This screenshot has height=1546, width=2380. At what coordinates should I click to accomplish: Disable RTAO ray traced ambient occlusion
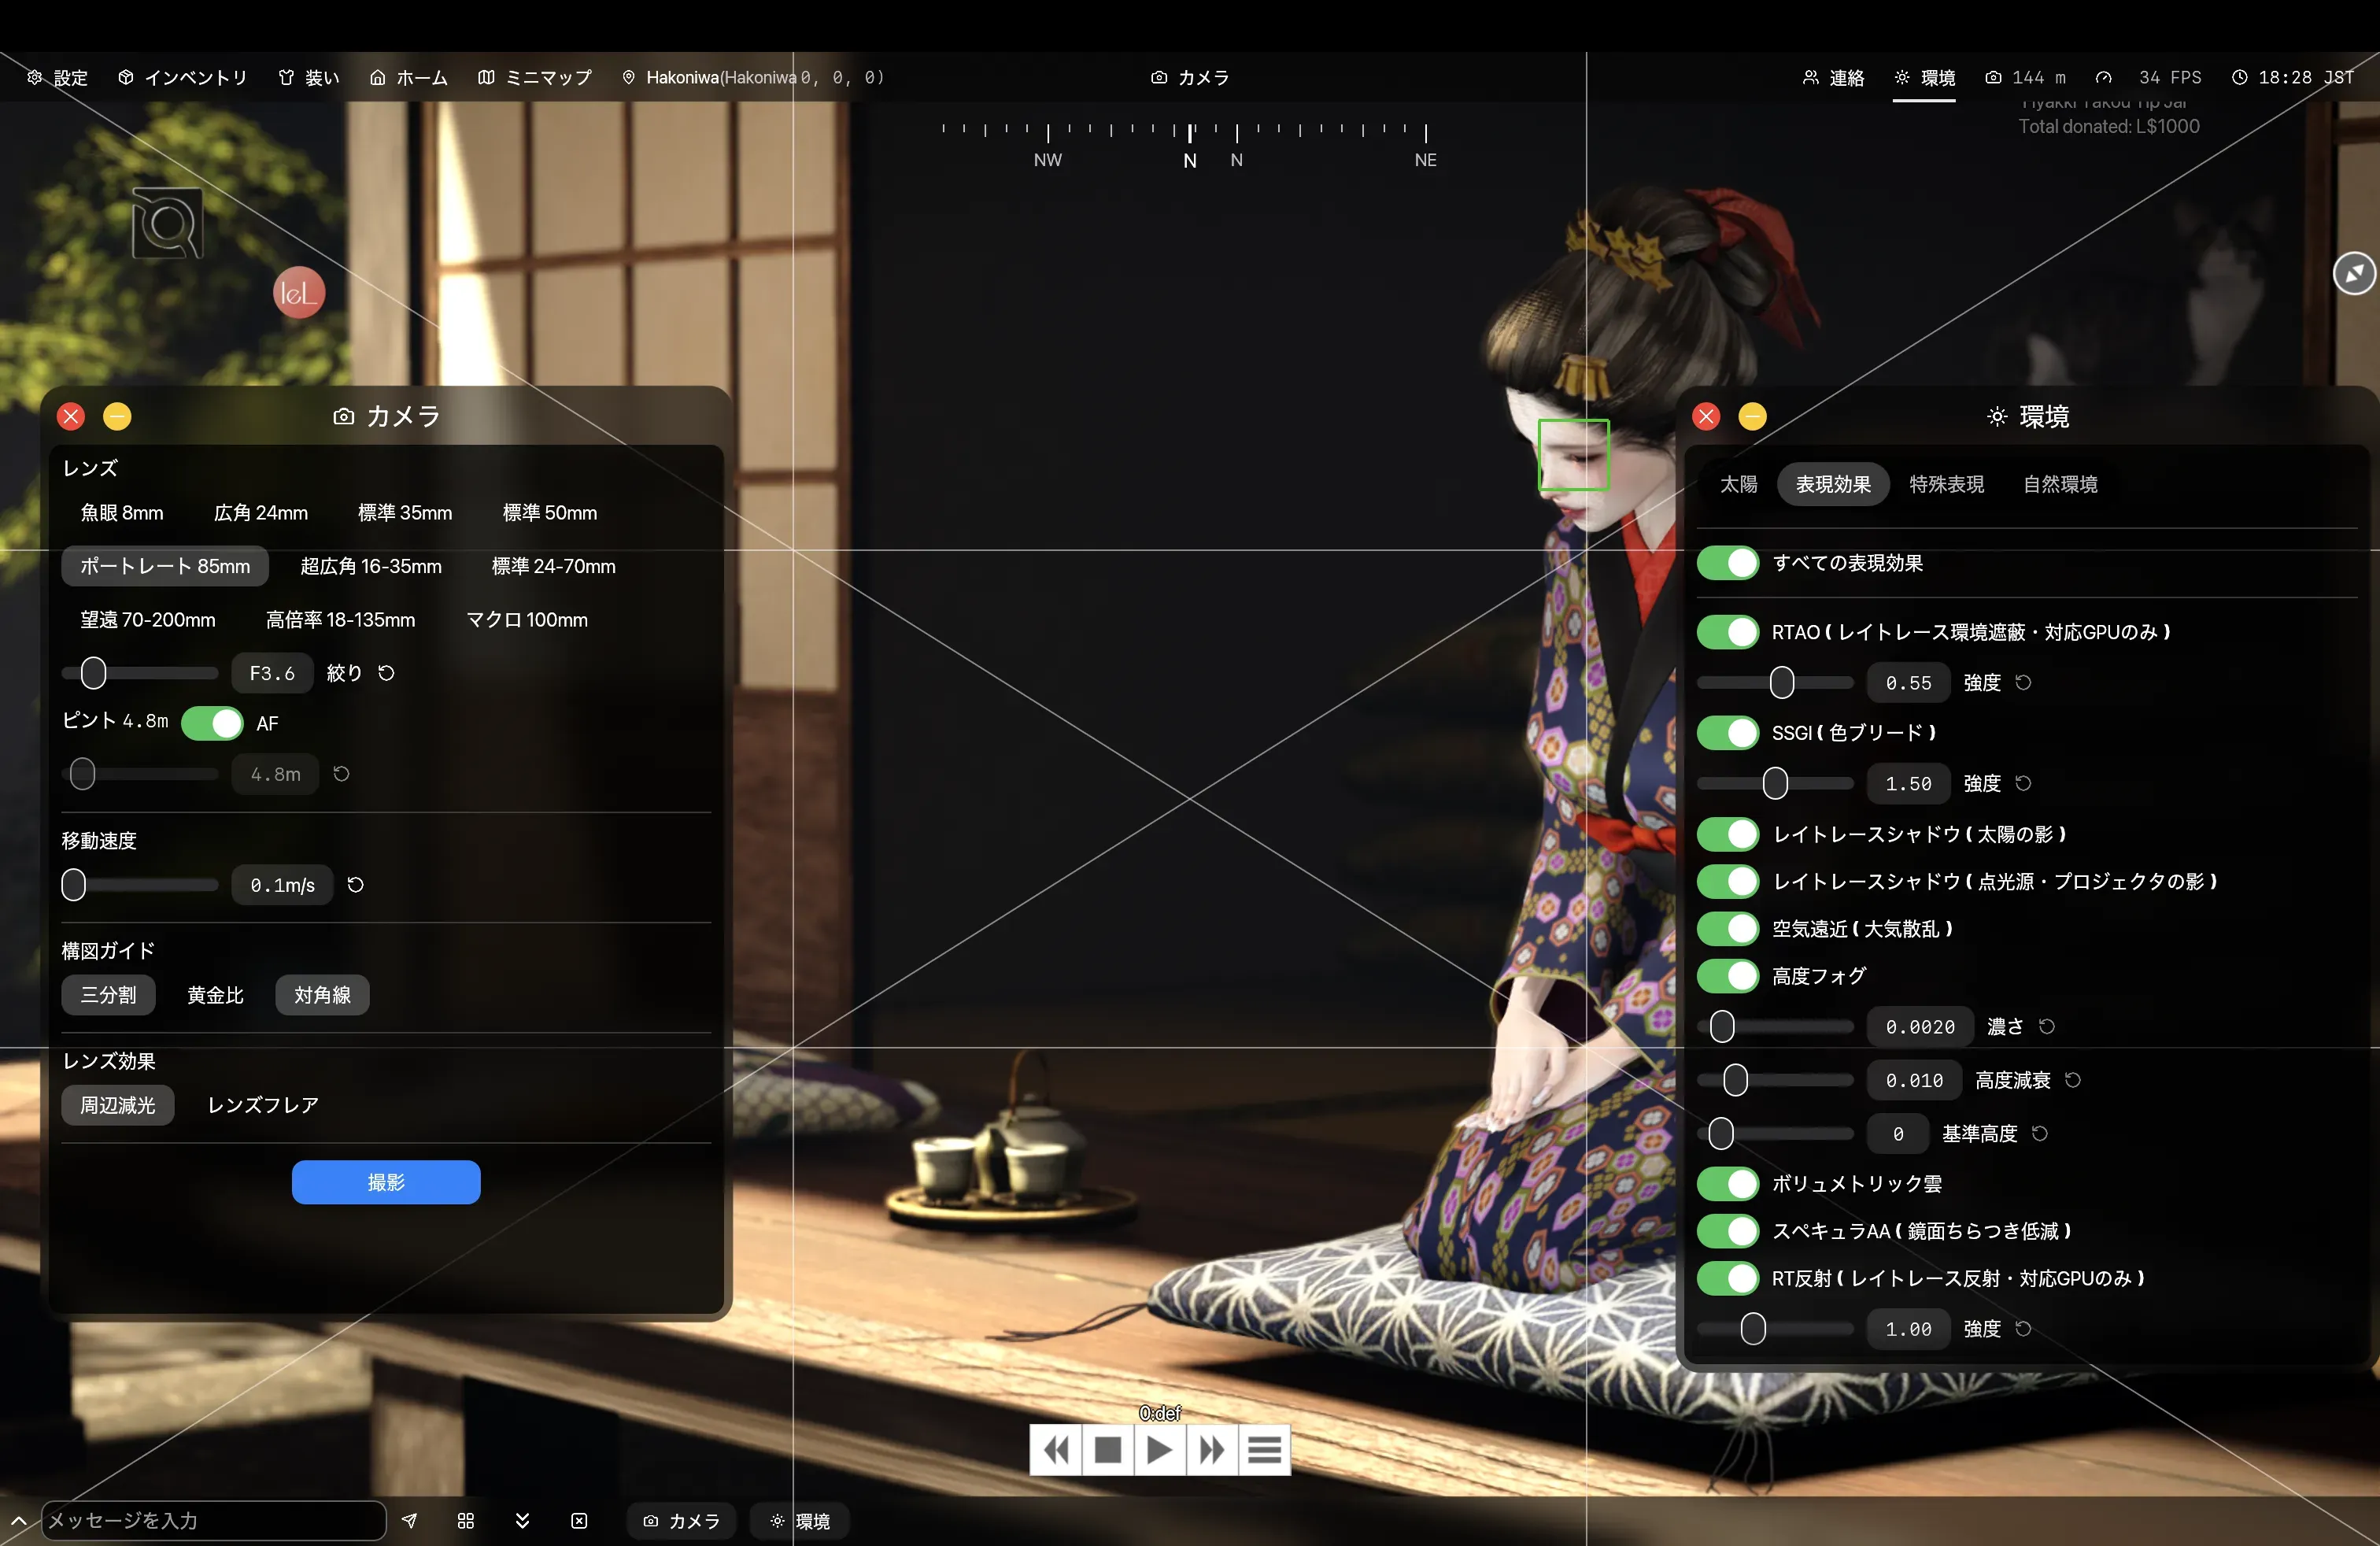point(1728,632)
